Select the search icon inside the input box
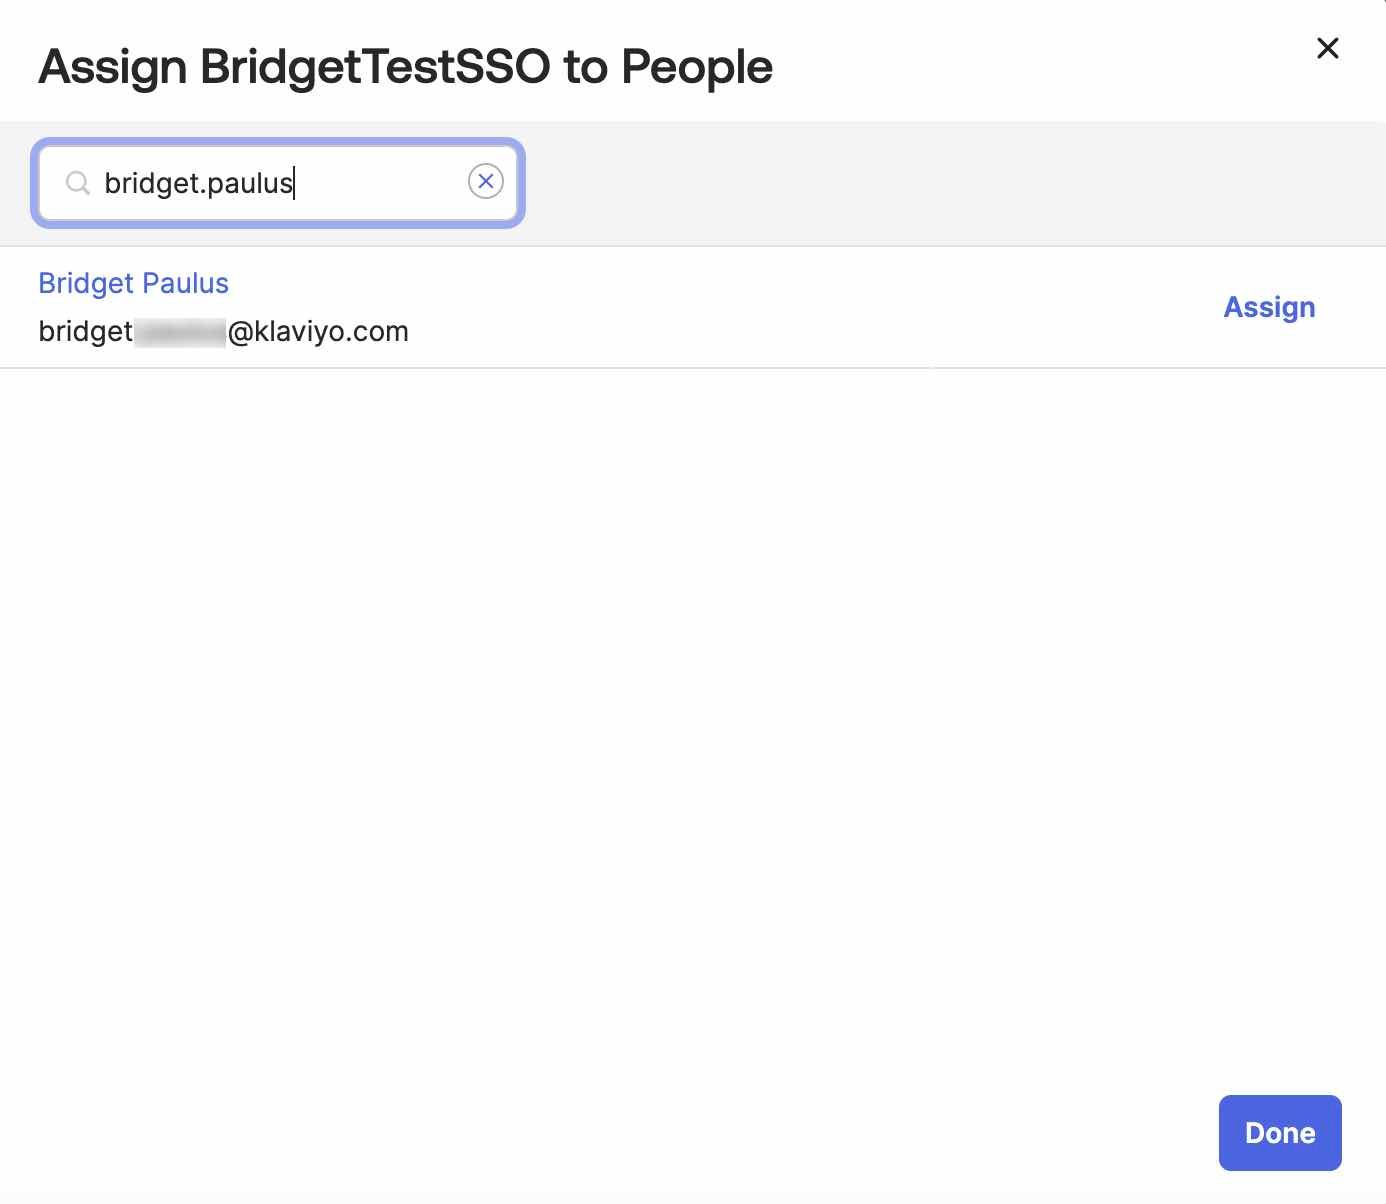Viewport: 1386px width, 1204px height. [78, 183]
